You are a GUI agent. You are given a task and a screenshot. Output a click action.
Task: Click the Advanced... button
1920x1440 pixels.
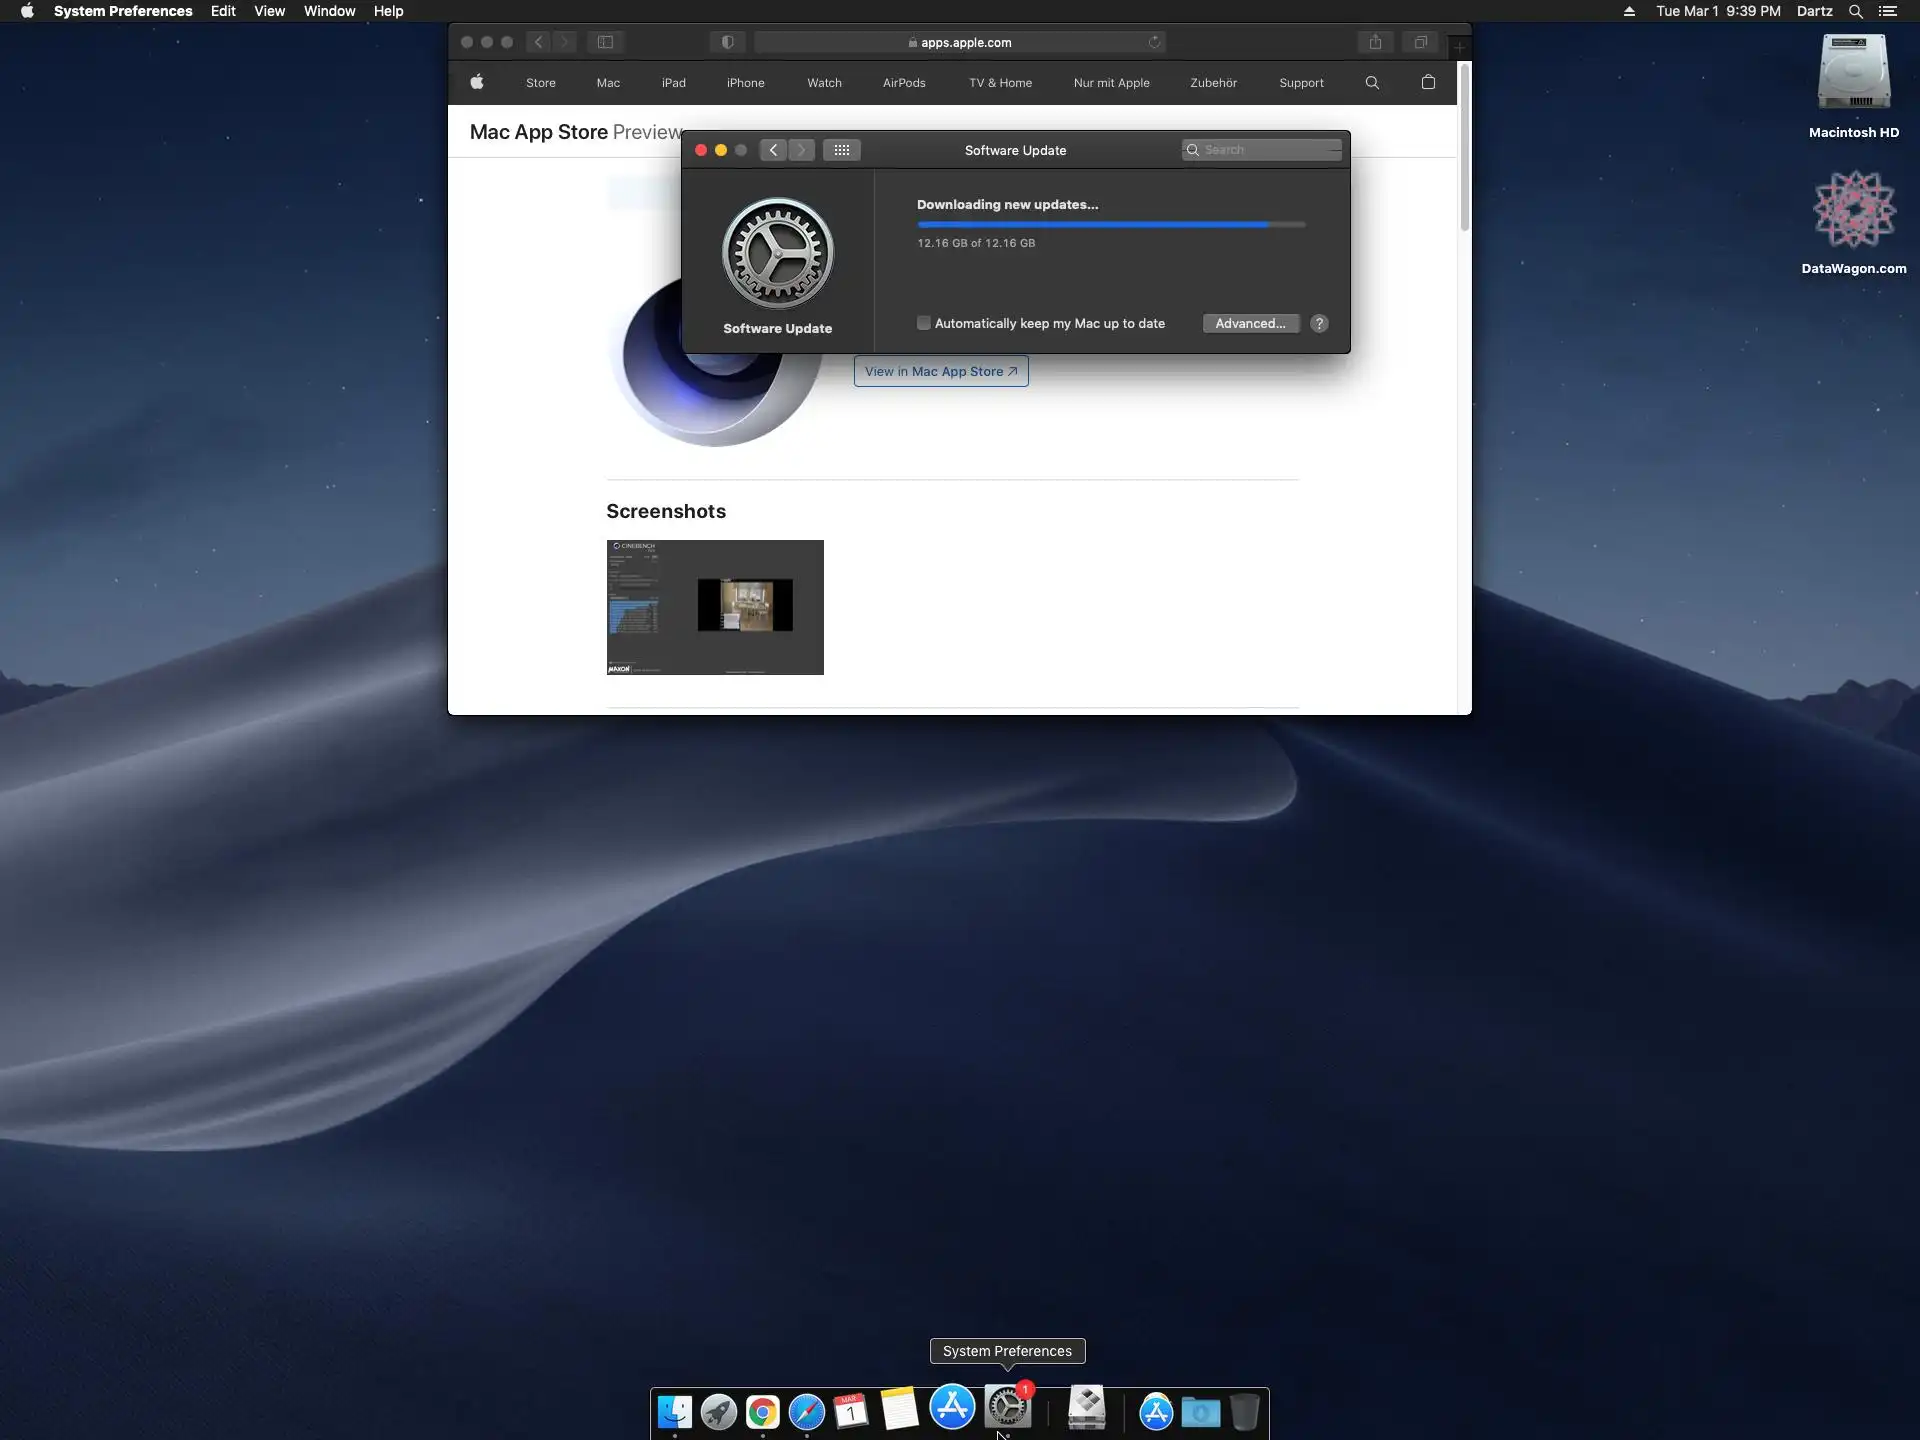click(1250, 323)
